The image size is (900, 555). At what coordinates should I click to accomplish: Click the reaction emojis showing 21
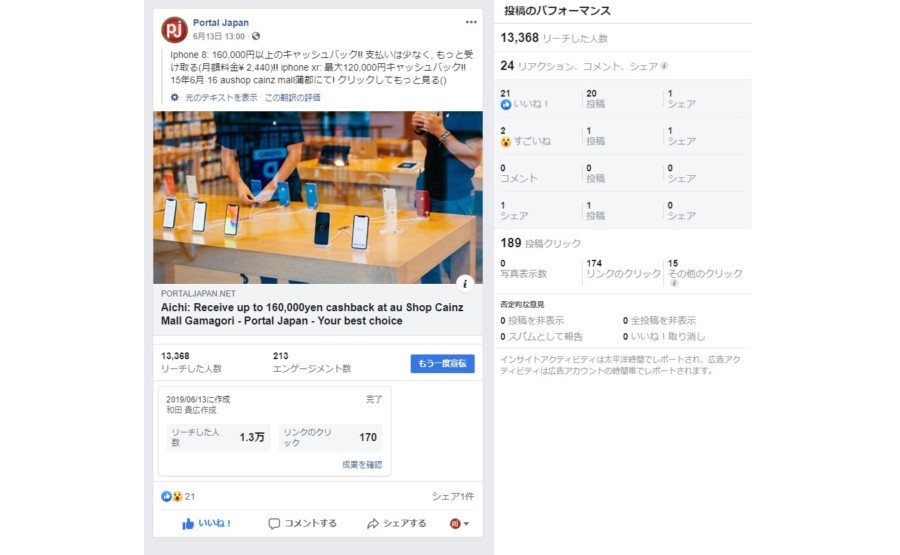point(178,496)
